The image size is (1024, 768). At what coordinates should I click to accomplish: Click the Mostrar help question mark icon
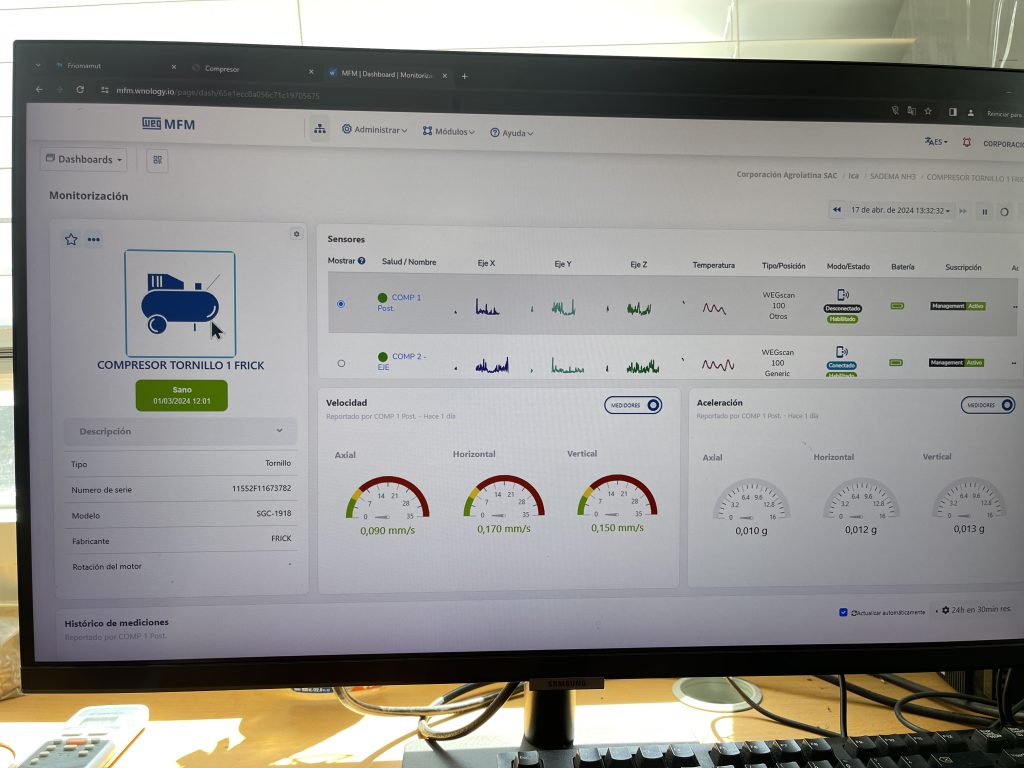tap(361, 261)
